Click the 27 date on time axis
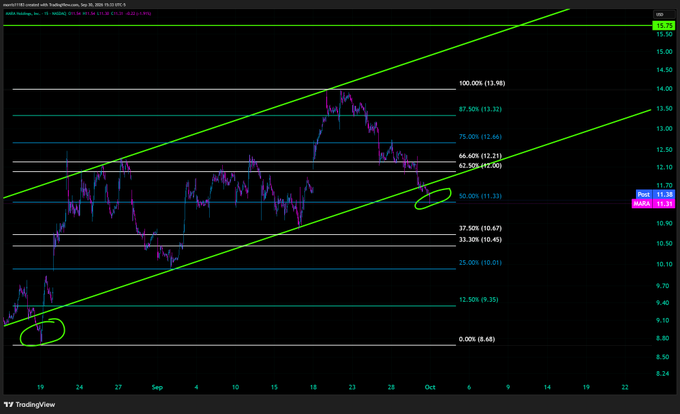This screenshot has height=414, width=680. click(118, 388)
